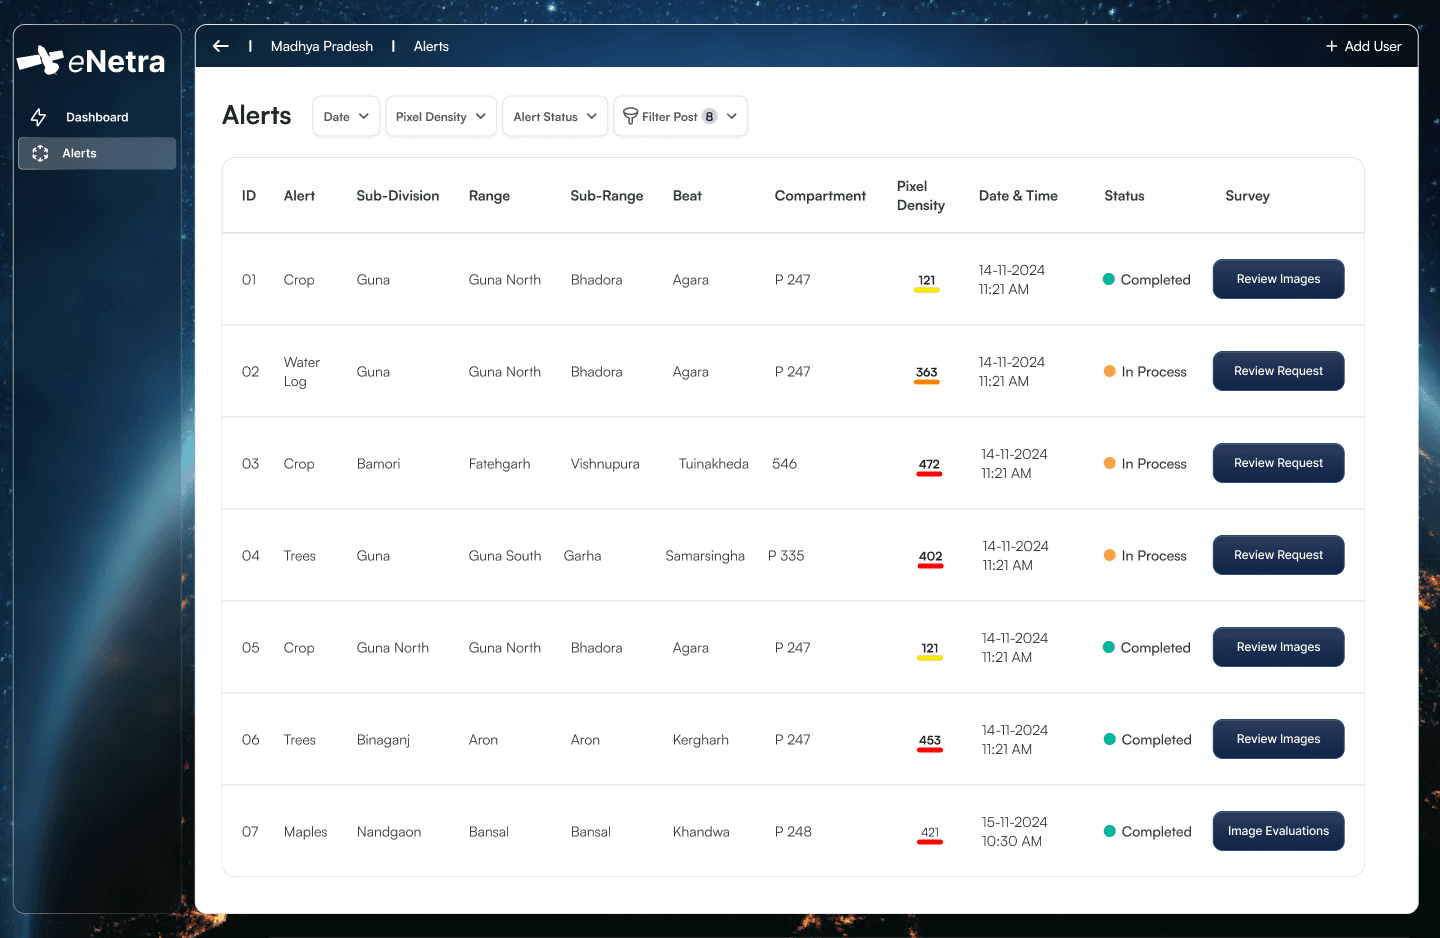This screenshot has width=1440, height=938.
Task: Select Alerts in the sidebar
Action: point(97,153)
